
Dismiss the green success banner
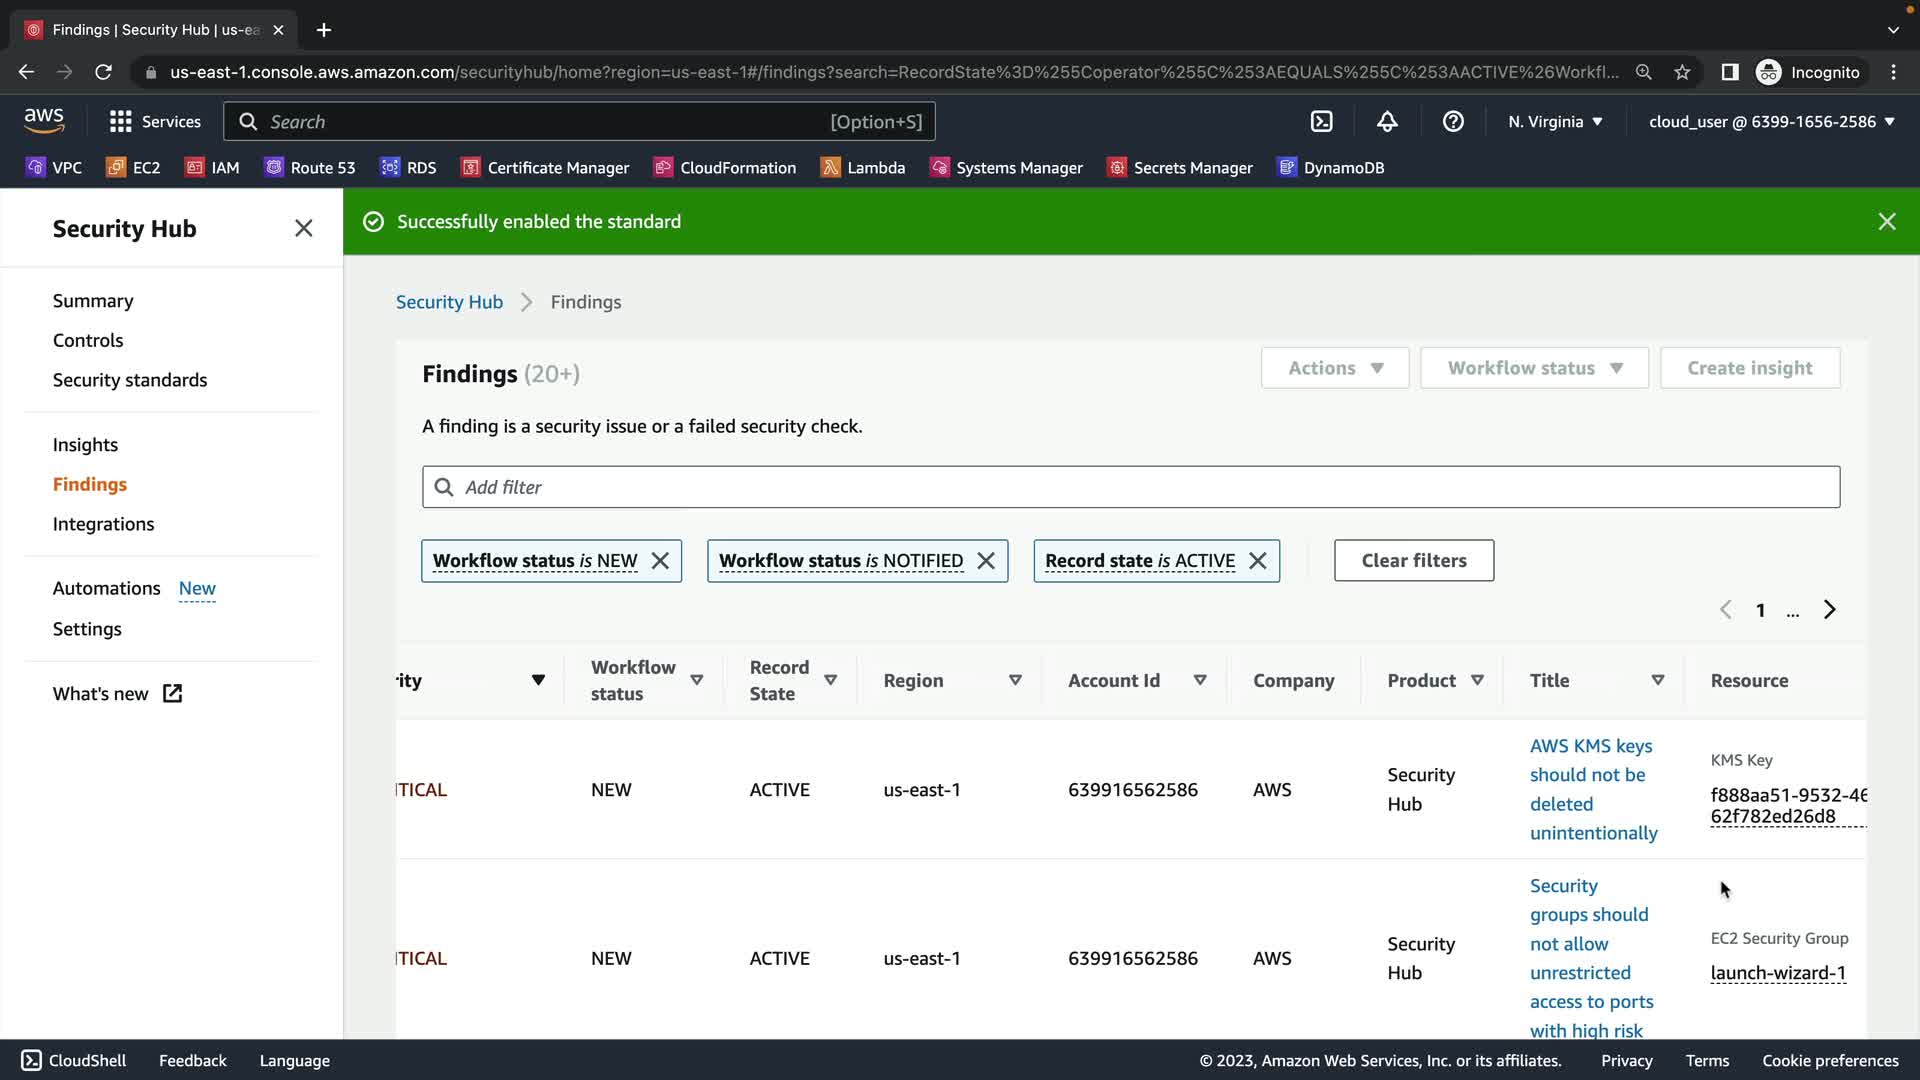click(x=1886, y=222)
